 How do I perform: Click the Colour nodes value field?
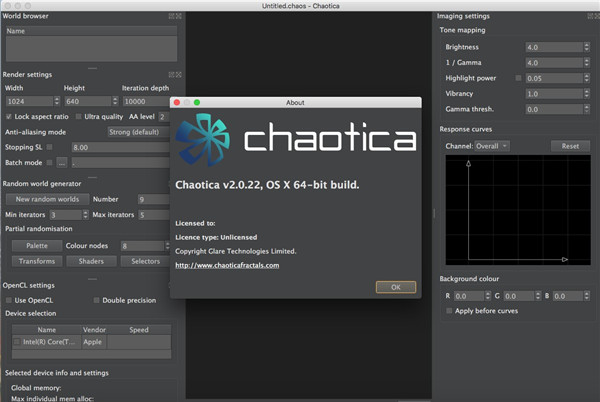pyautogui.click(x=142, y=246)
